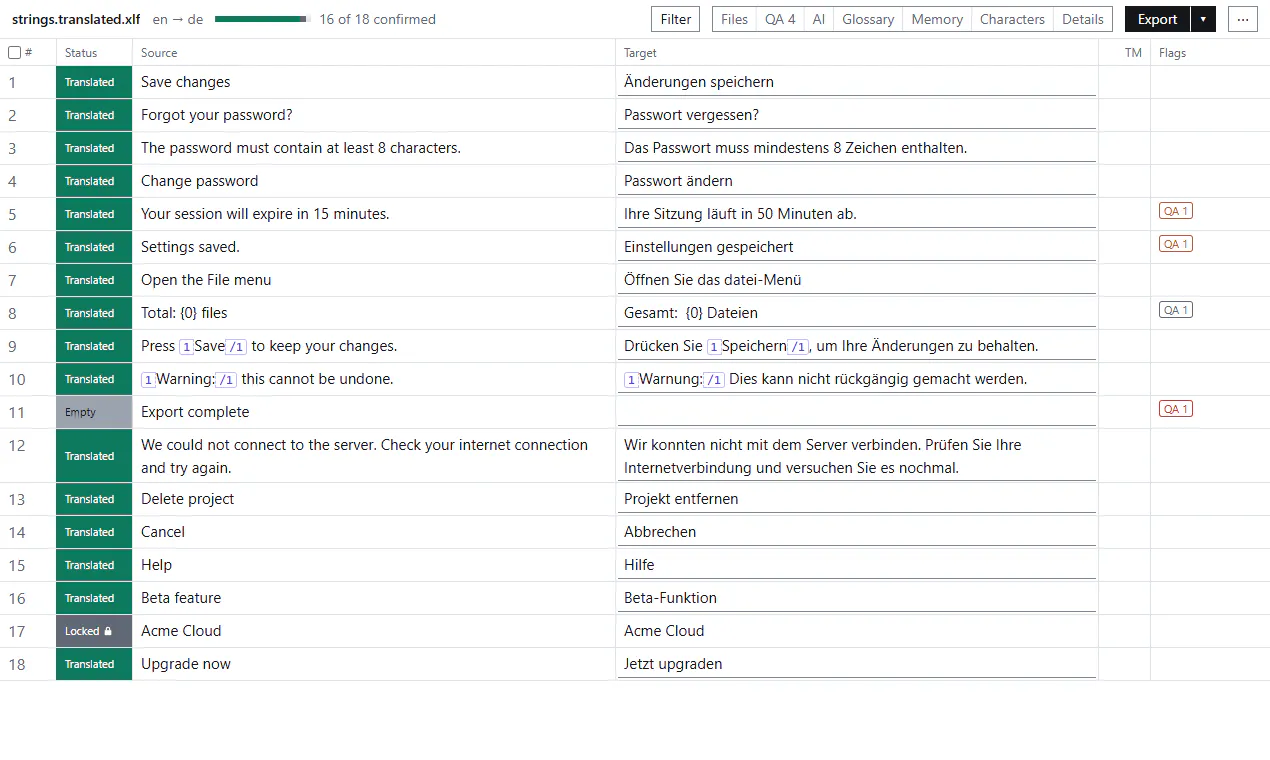1270x760 pixels.
Task: Edit the empty target for Export complete
Action: (857, 412)
